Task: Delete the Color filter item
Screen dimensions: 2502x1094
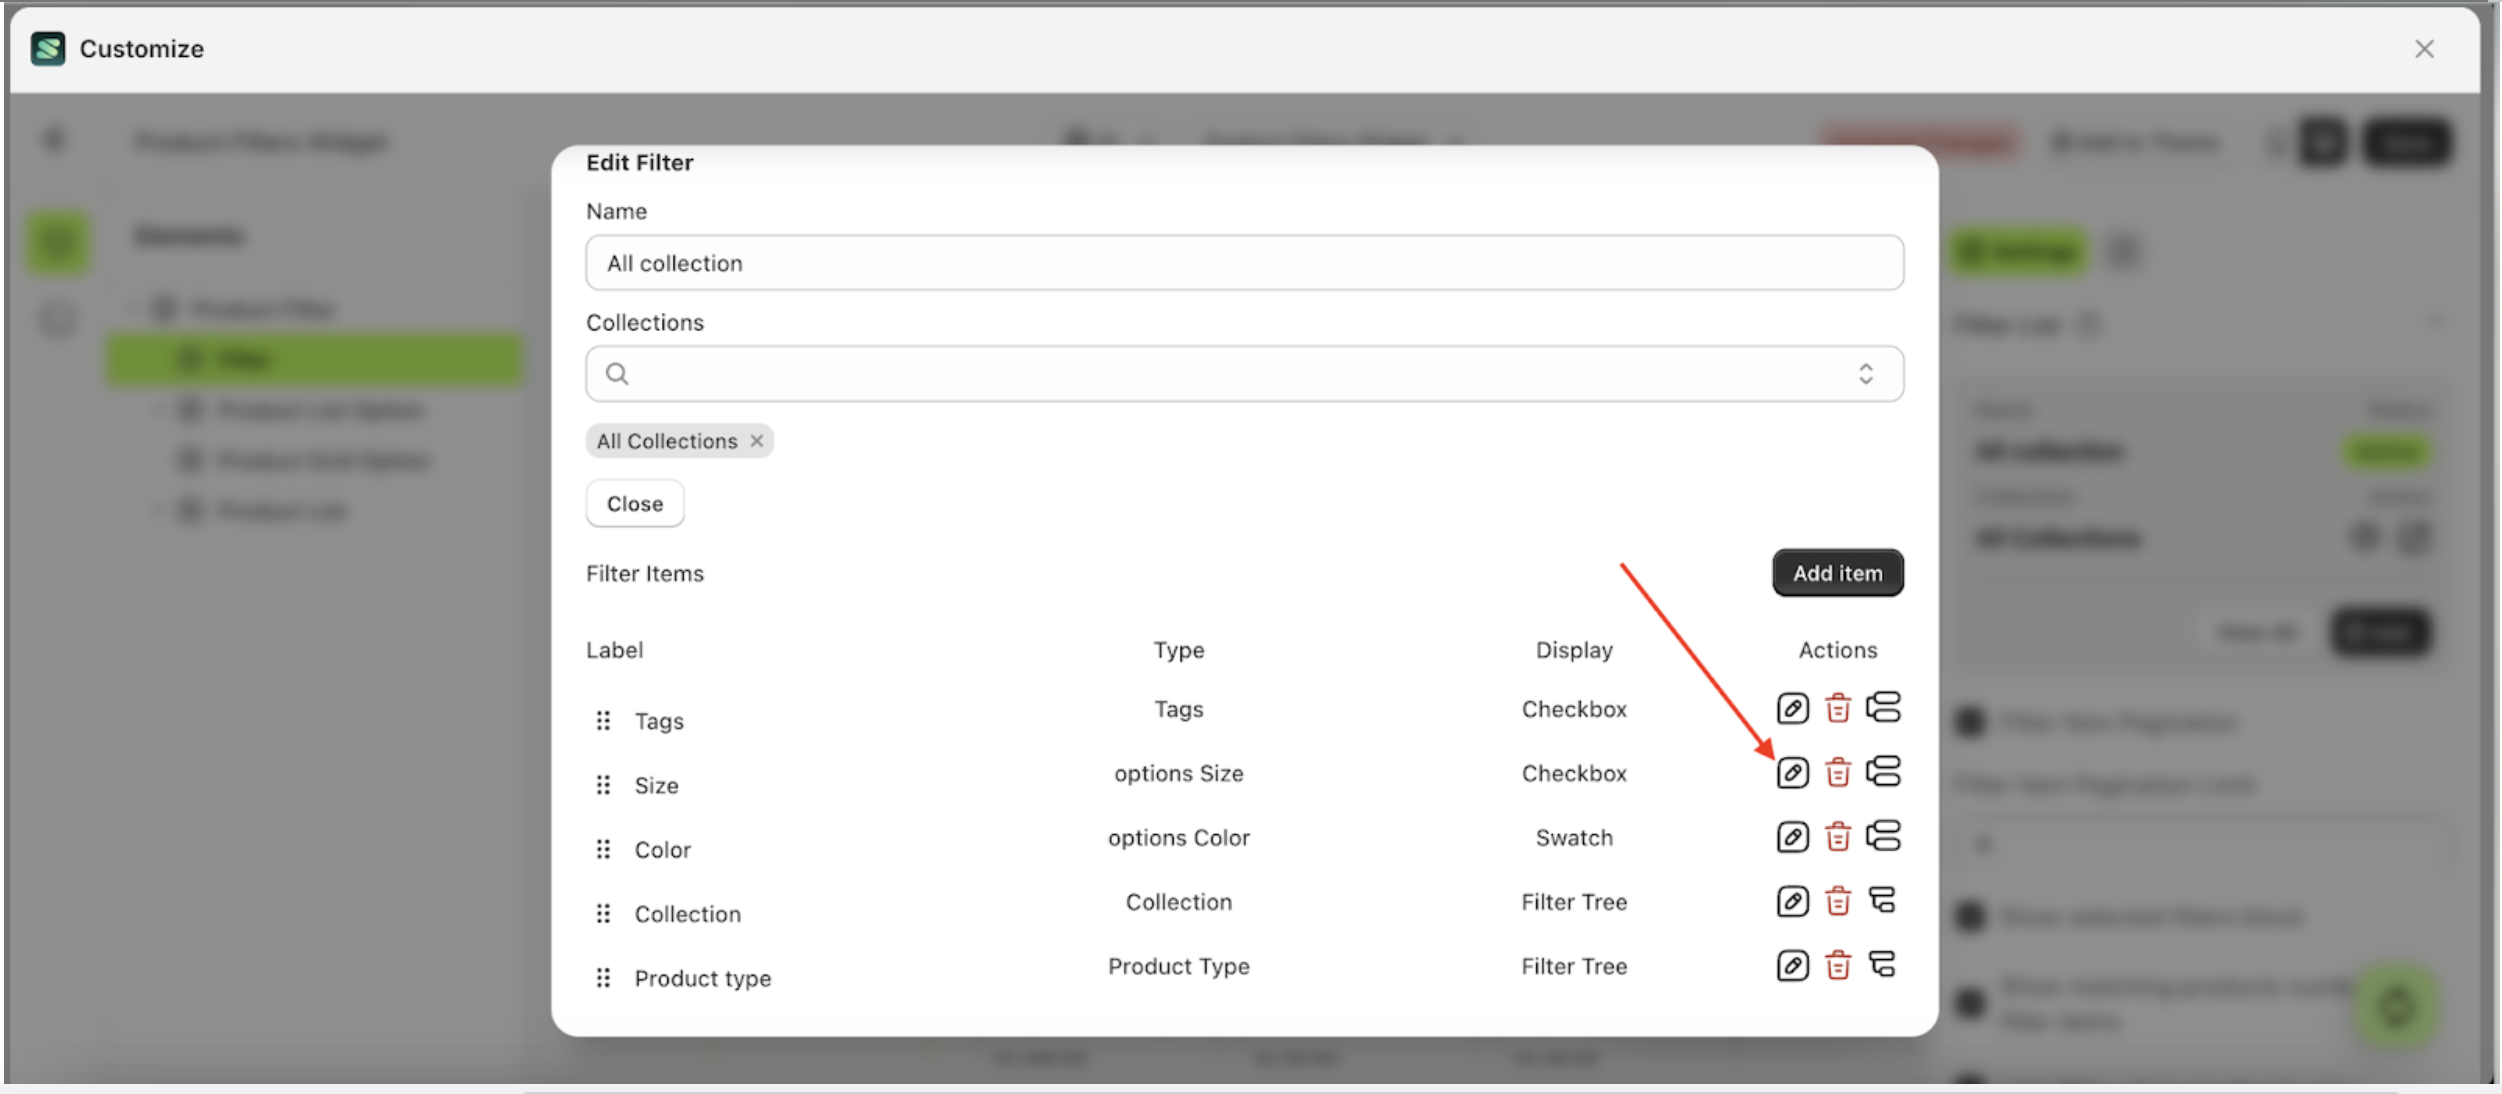Action: tap(1838, 837)
